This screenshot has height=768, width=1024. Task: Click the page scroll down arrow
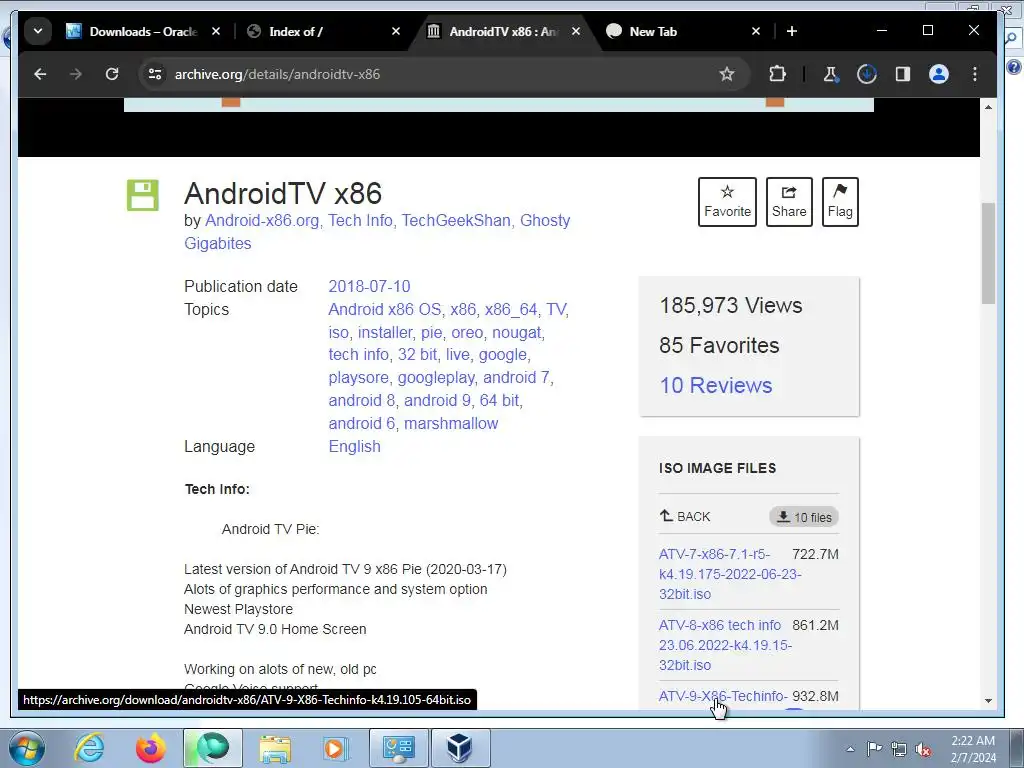click(x=988, y=701)
